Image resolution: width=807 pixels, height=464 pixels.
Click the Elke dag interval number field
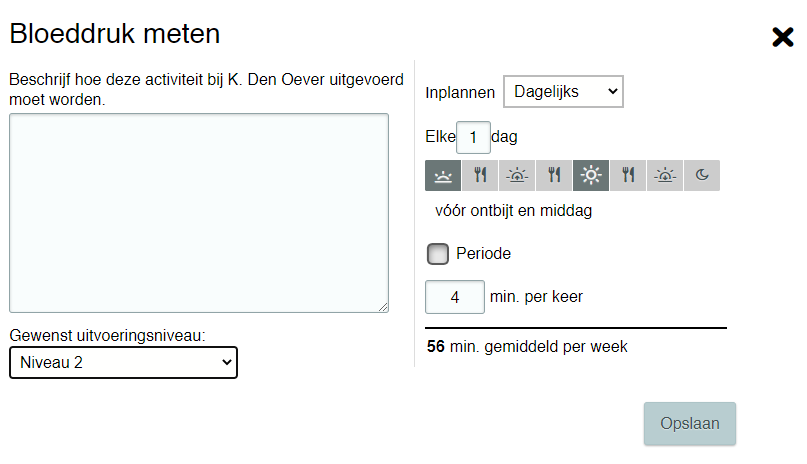(x=473, y=137)
